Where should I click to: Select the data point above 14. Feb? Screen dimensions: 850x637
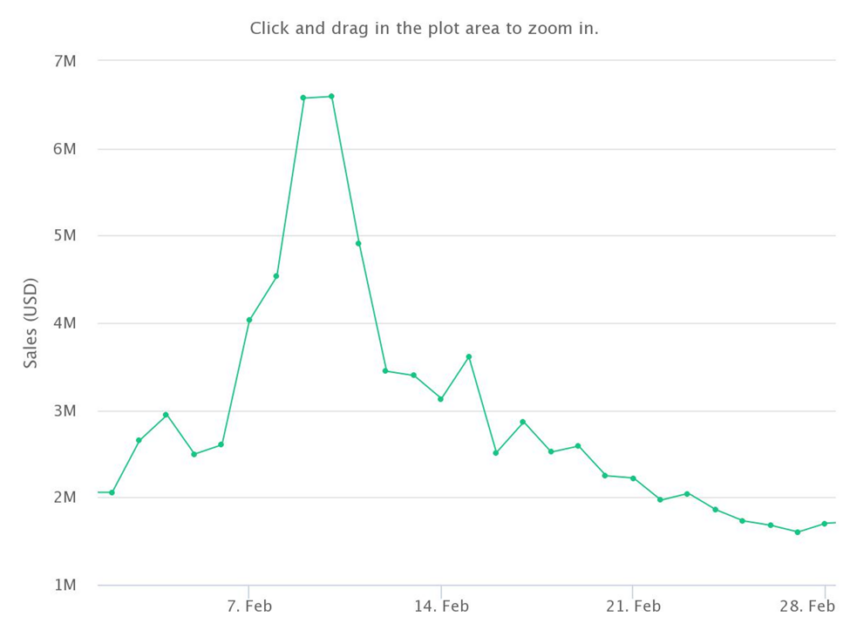[441, 399]
